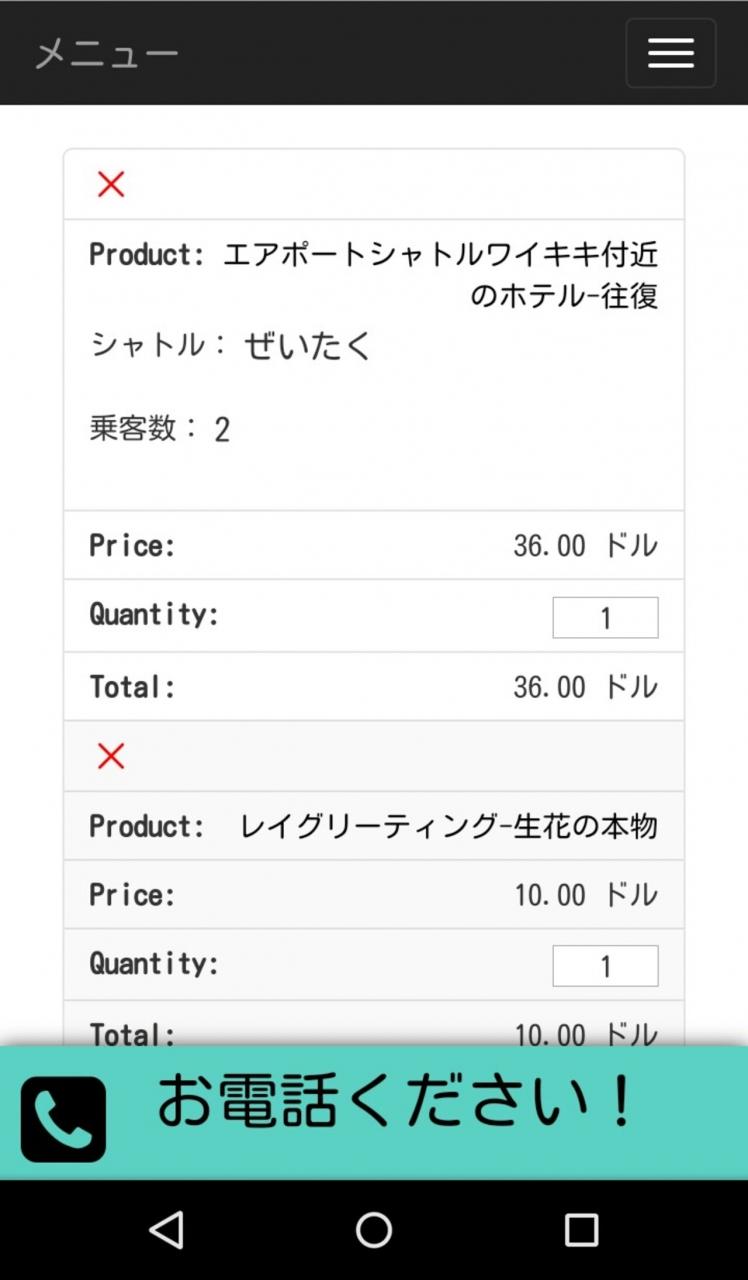Tap the お電話ください！ call banner text
748x1280 pixels.
click(396, 1101)
